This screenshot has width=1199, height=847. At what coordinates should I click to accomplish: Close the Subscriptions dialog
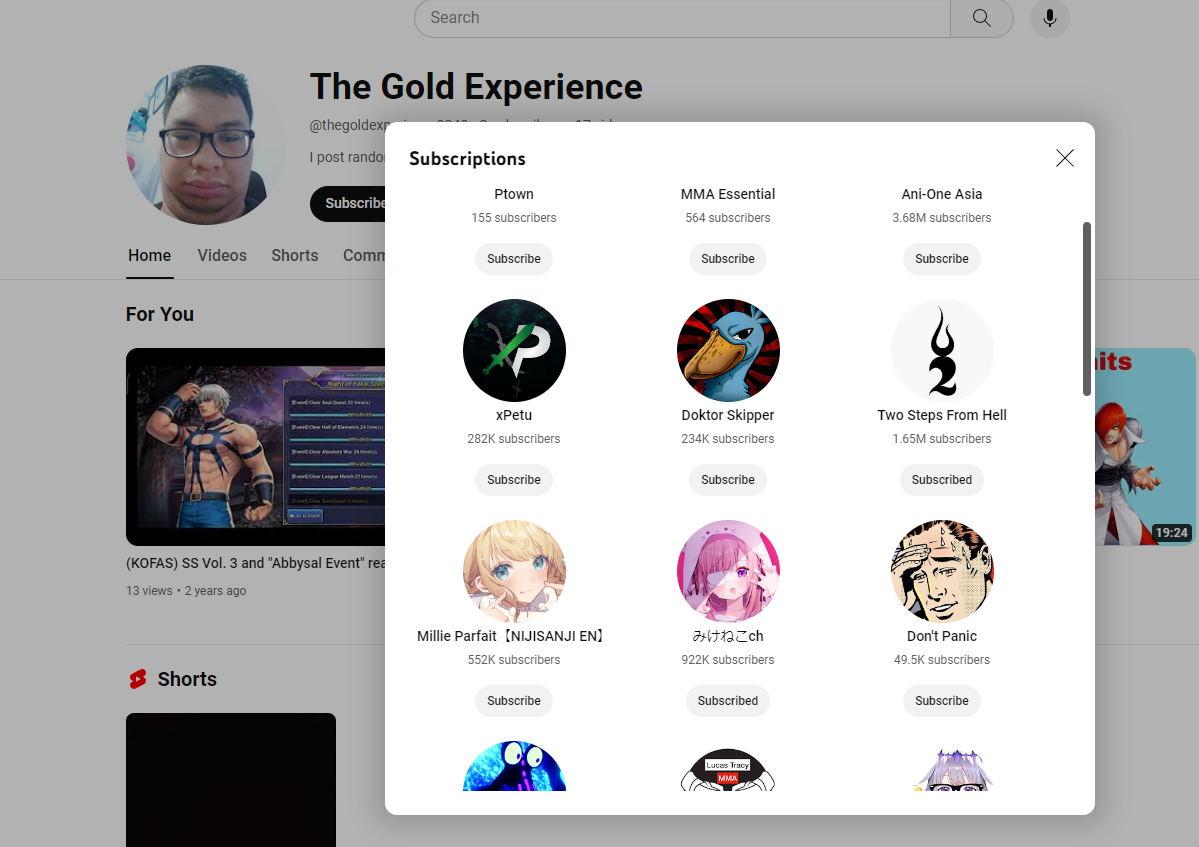click(x=1064, y=158)
